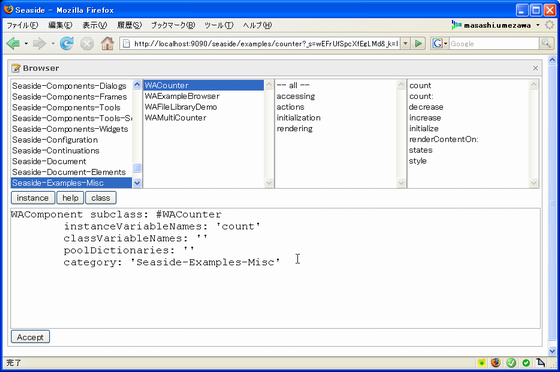The width and height of the screenshot is (560, 372).
Task: Open the 表示 (View) menu
Action: tap(95, 25)
